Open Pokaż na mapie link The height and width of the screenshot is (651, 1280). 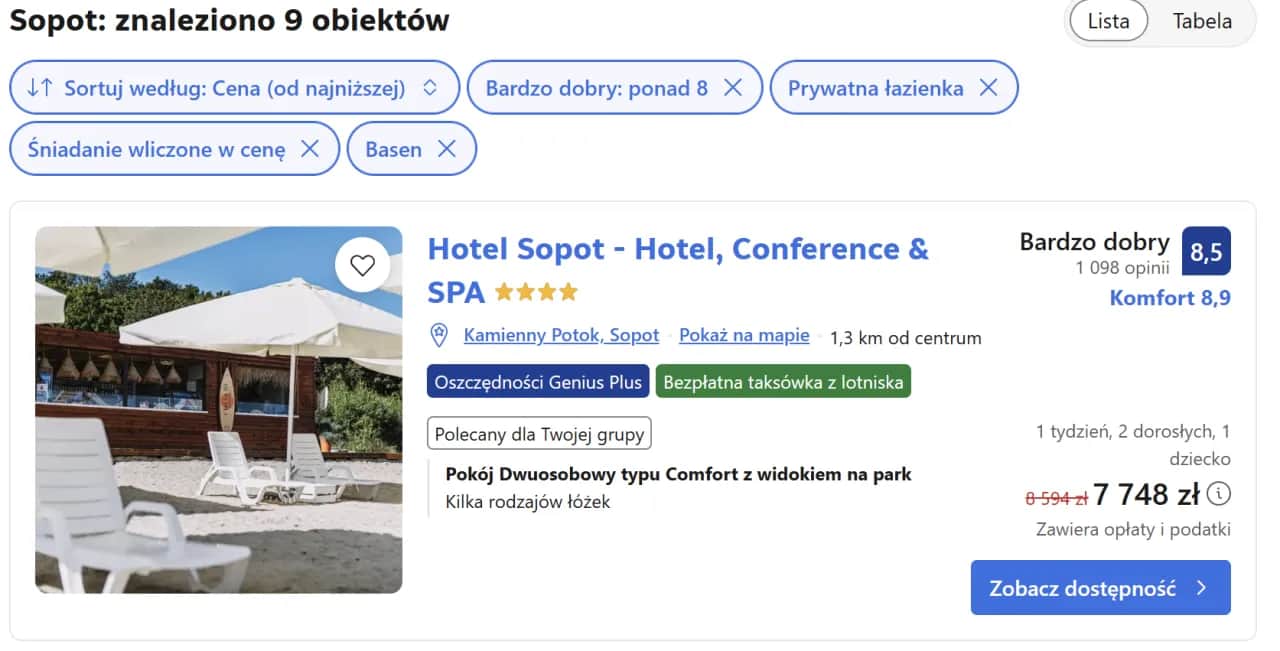tap(744, 335)
